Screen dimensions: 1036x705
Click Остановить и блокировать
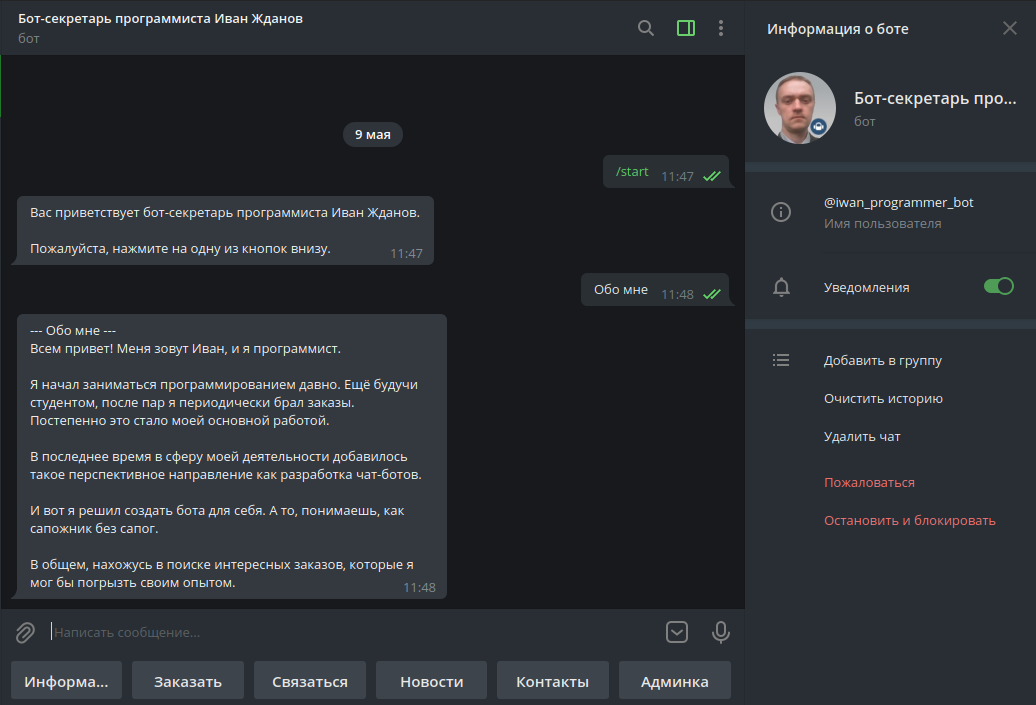coord(909,520)
